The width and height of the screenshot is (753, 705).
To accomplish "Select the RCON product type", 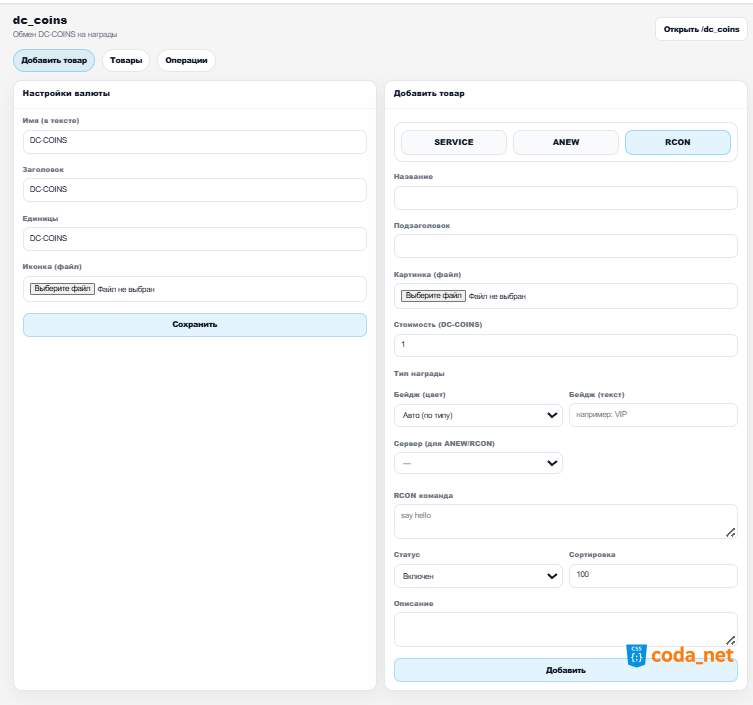I will pos(678,142).
